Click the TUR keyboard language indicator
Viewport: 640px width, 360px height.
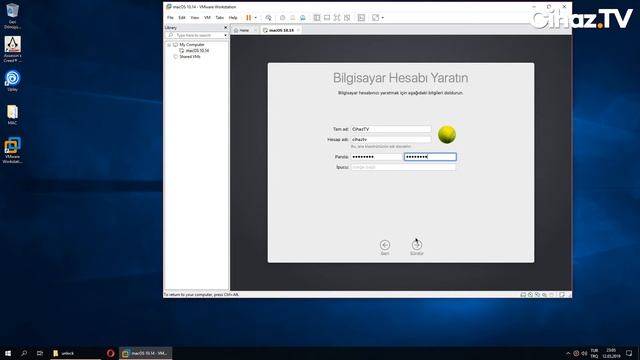594,353
